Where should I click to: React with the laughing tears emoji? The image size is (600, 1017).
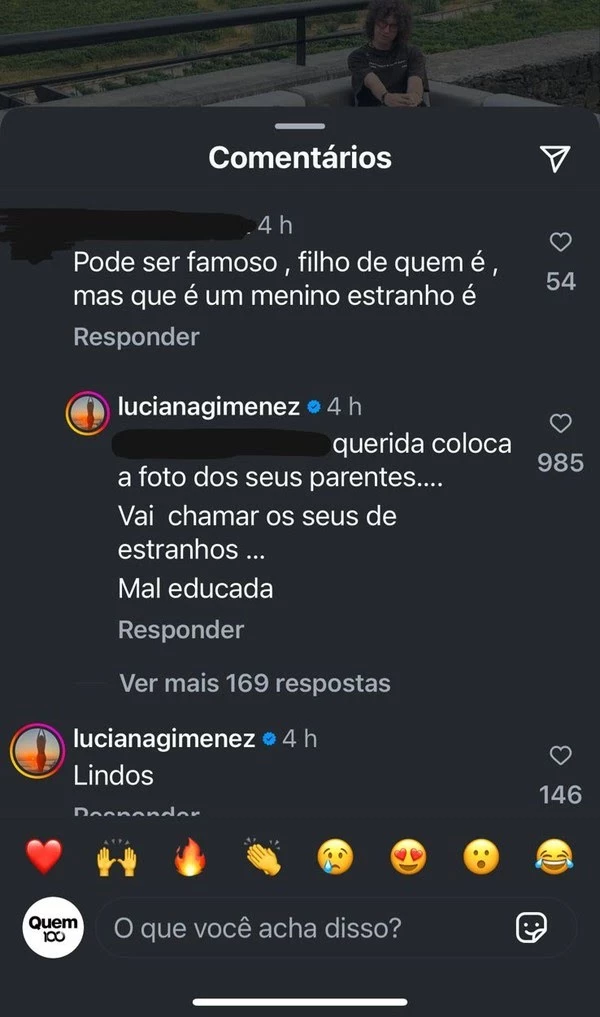click(555, 857)
